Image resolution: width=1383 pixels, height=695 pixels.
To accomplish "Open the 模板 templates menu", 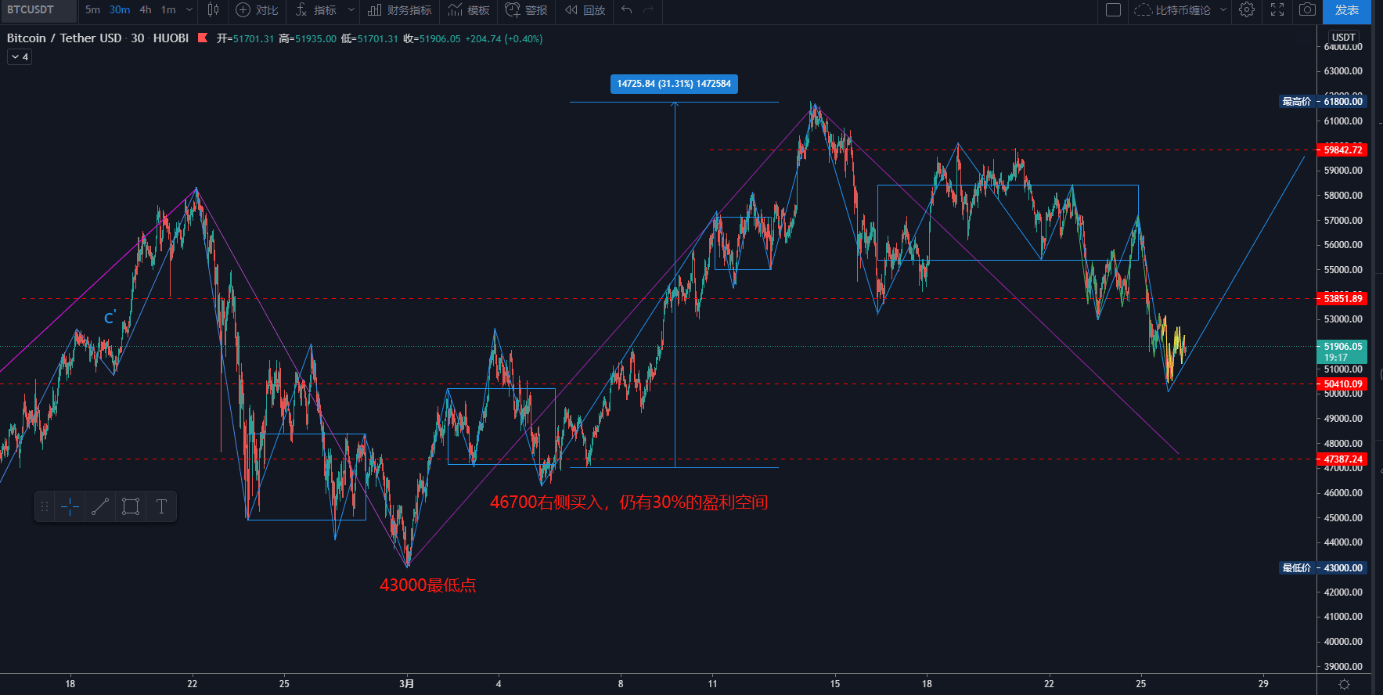I will coord(469,10).
